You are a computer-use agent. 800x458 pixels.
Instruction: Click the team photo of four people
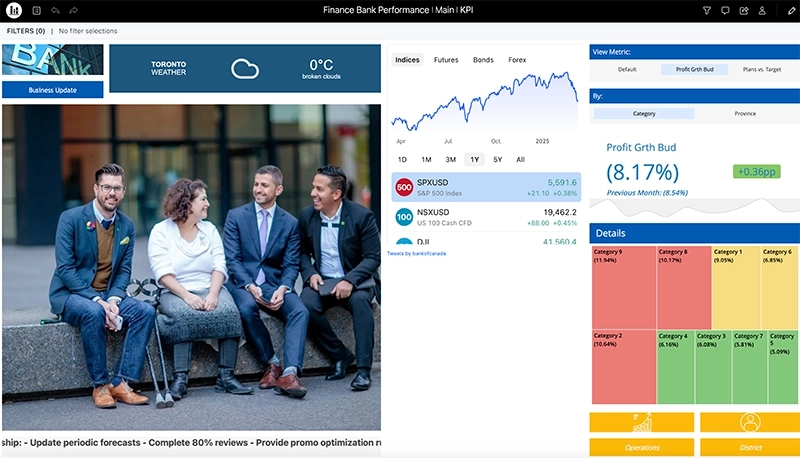[x=191, y=267]
